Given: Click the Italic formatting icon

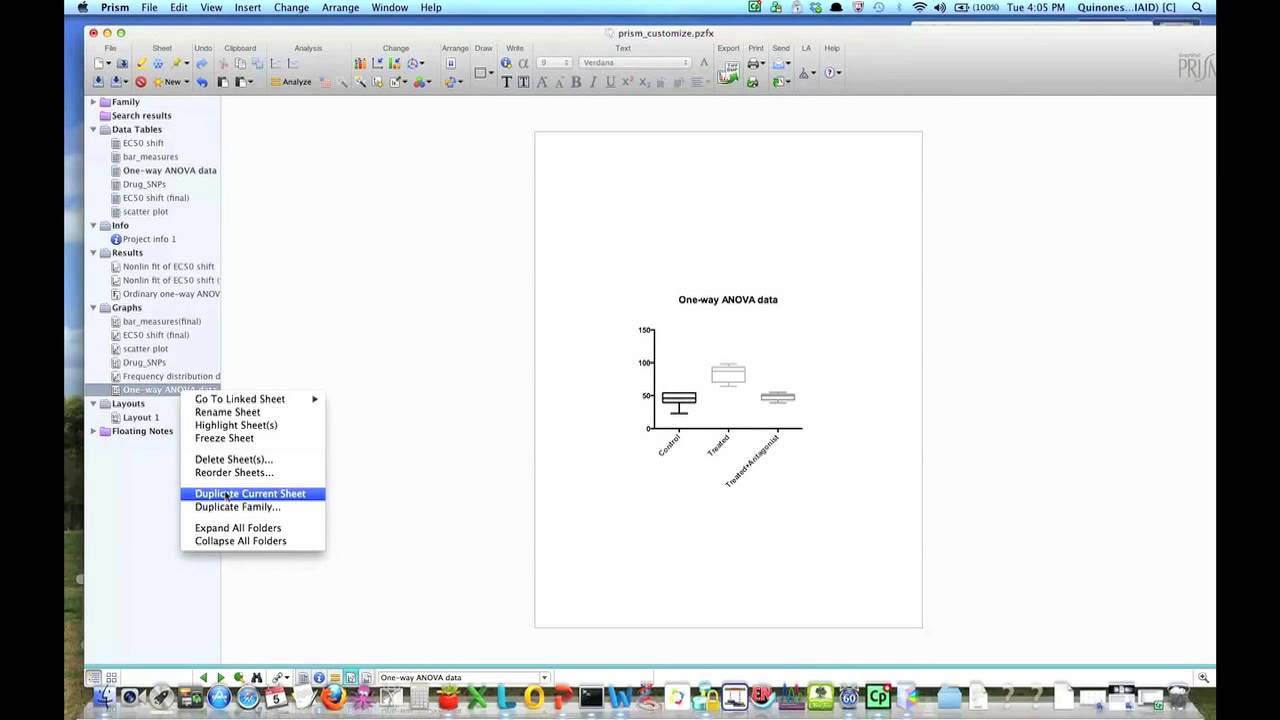Looking at the screenshot, I should coord(593,81).
